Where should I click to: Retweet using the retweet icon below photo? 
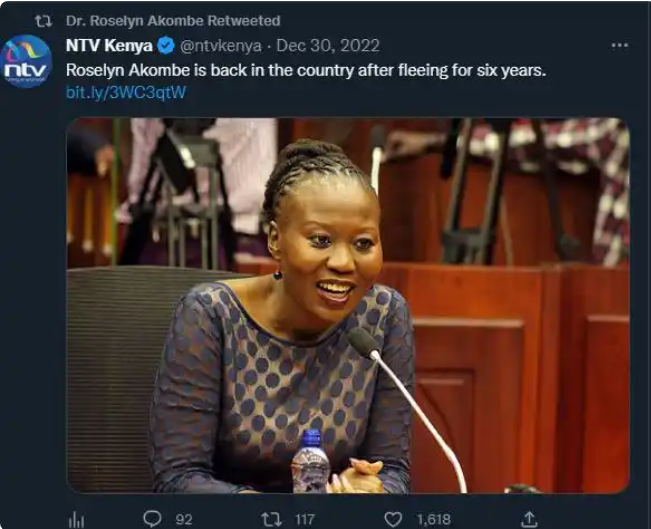(x=272, y=519)
